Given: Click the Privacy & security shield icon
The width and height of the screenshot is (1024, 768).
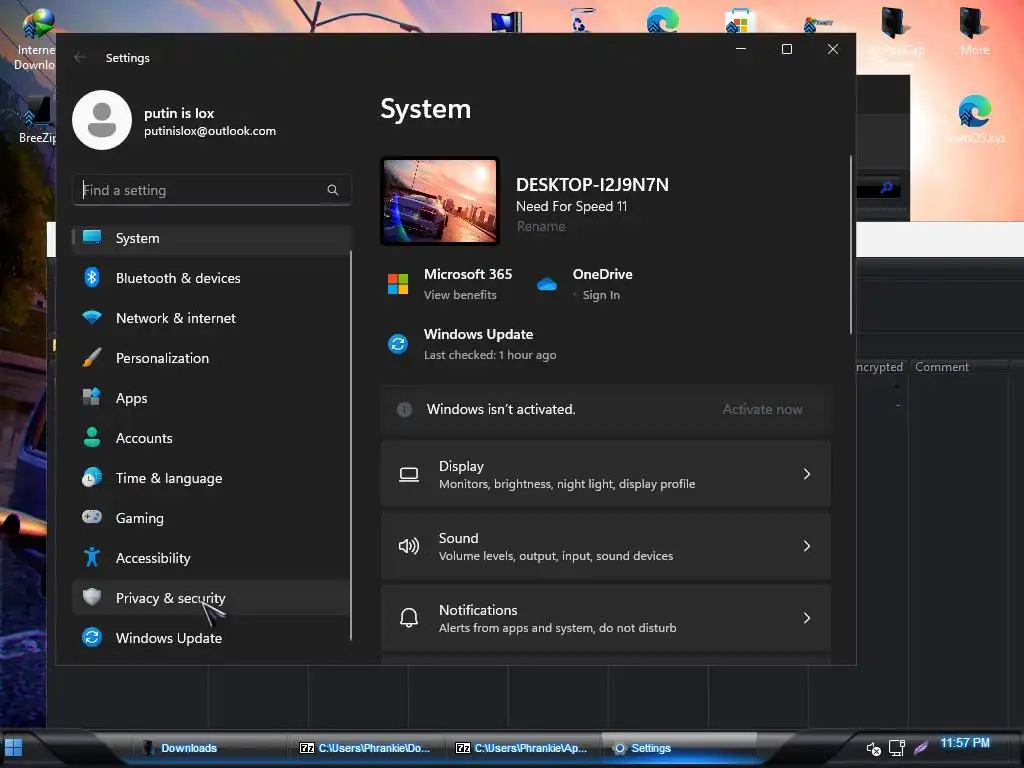Looking at the screenshot, I should click(x=92, y=596).
